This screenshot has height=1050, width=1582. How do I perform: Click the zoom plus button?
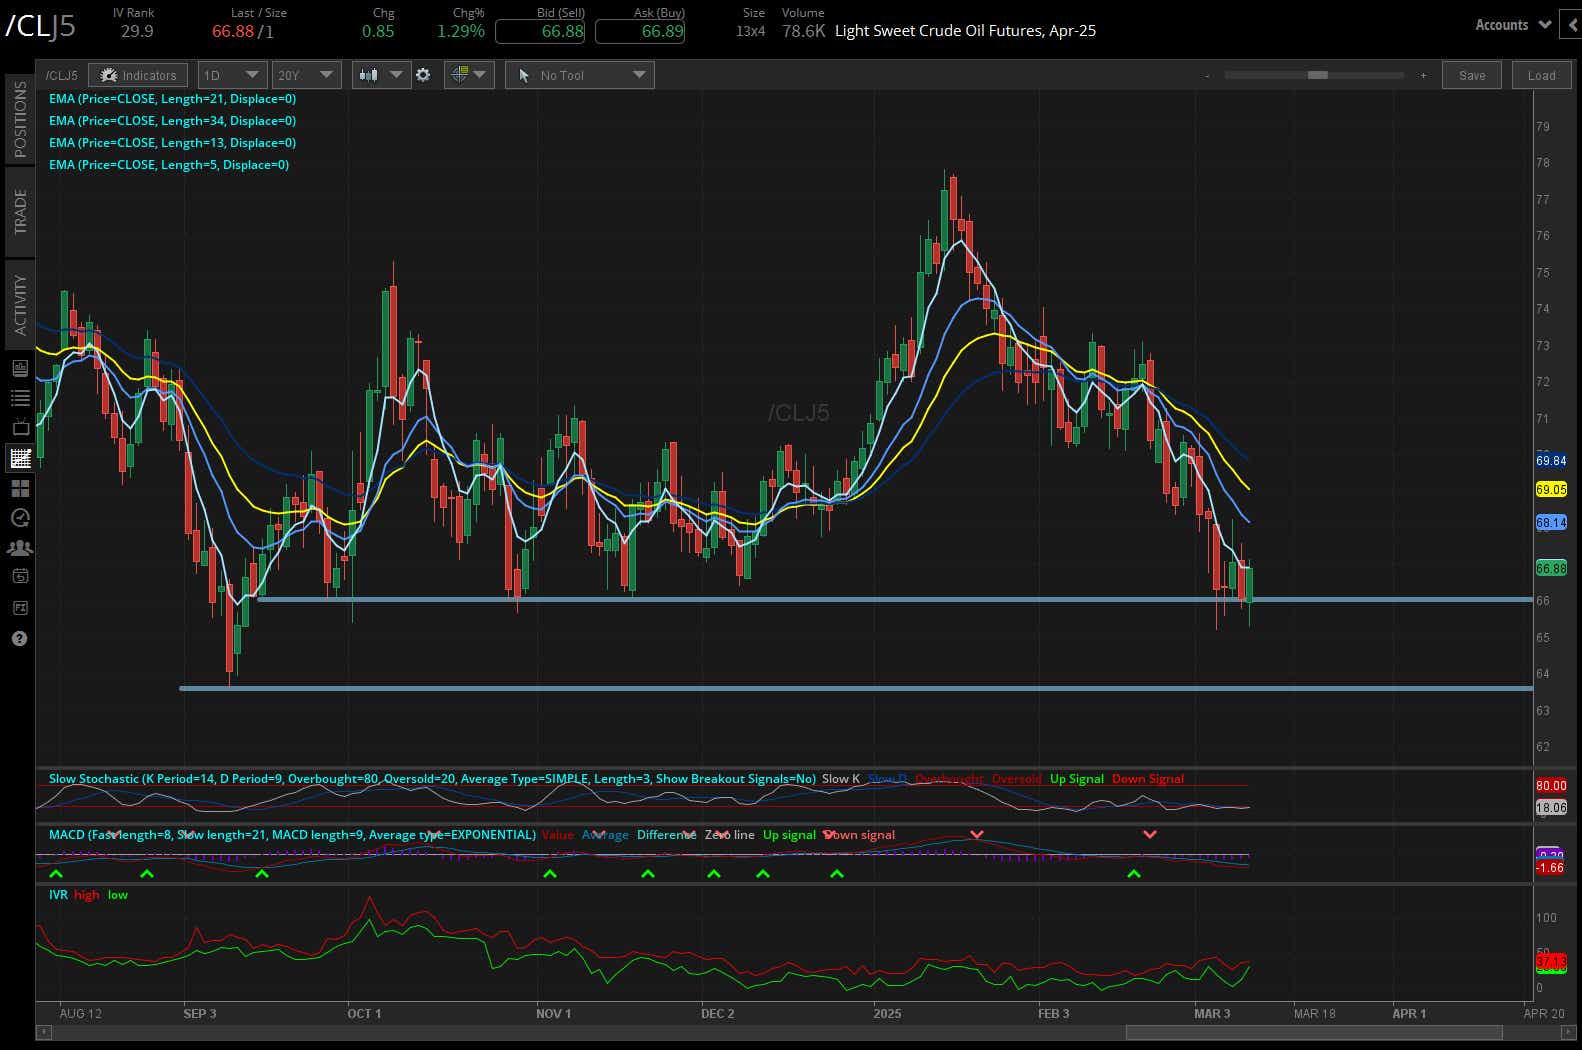[1423, 76]
